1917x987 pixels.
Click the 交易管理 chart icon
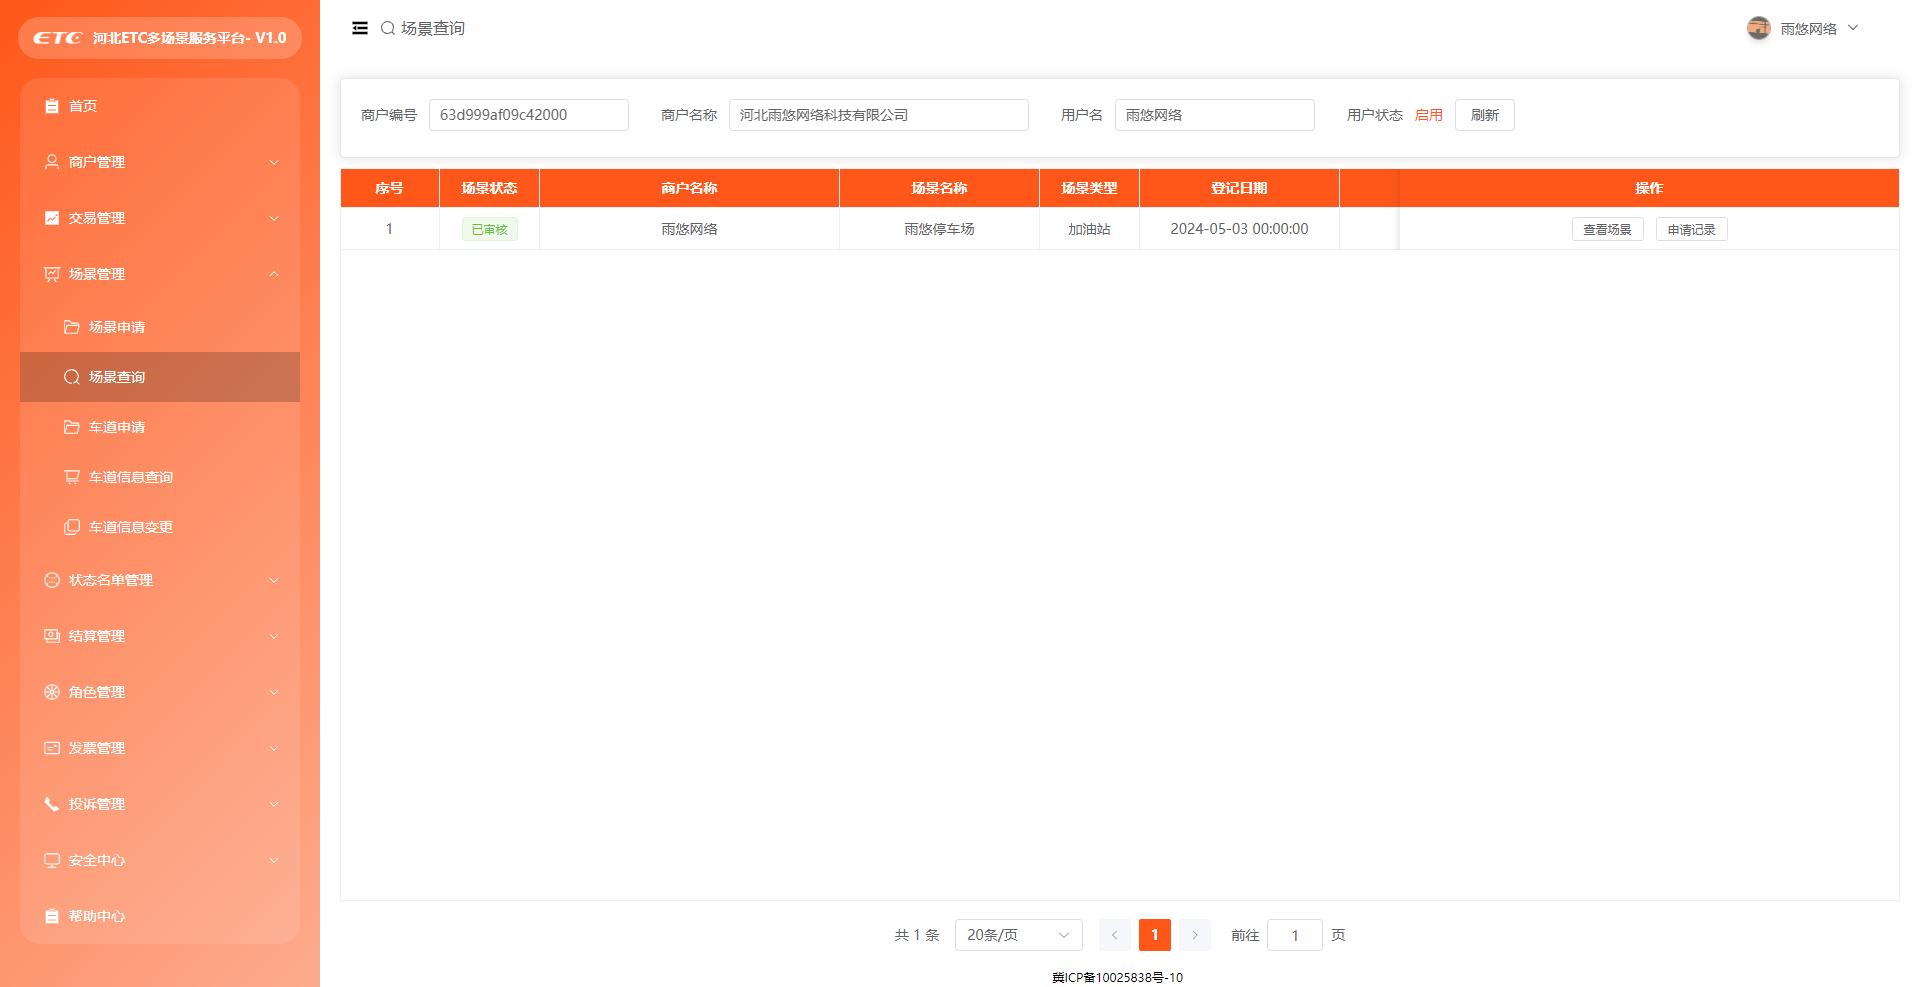coord(52,218)
